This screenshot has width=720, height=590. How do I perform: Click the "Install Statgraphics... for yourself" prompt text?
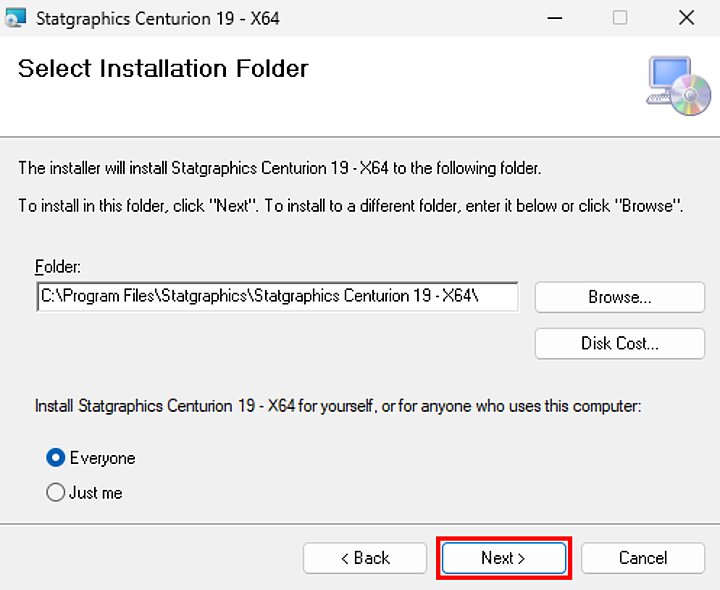pyautogui.click(x=337, y=407)
